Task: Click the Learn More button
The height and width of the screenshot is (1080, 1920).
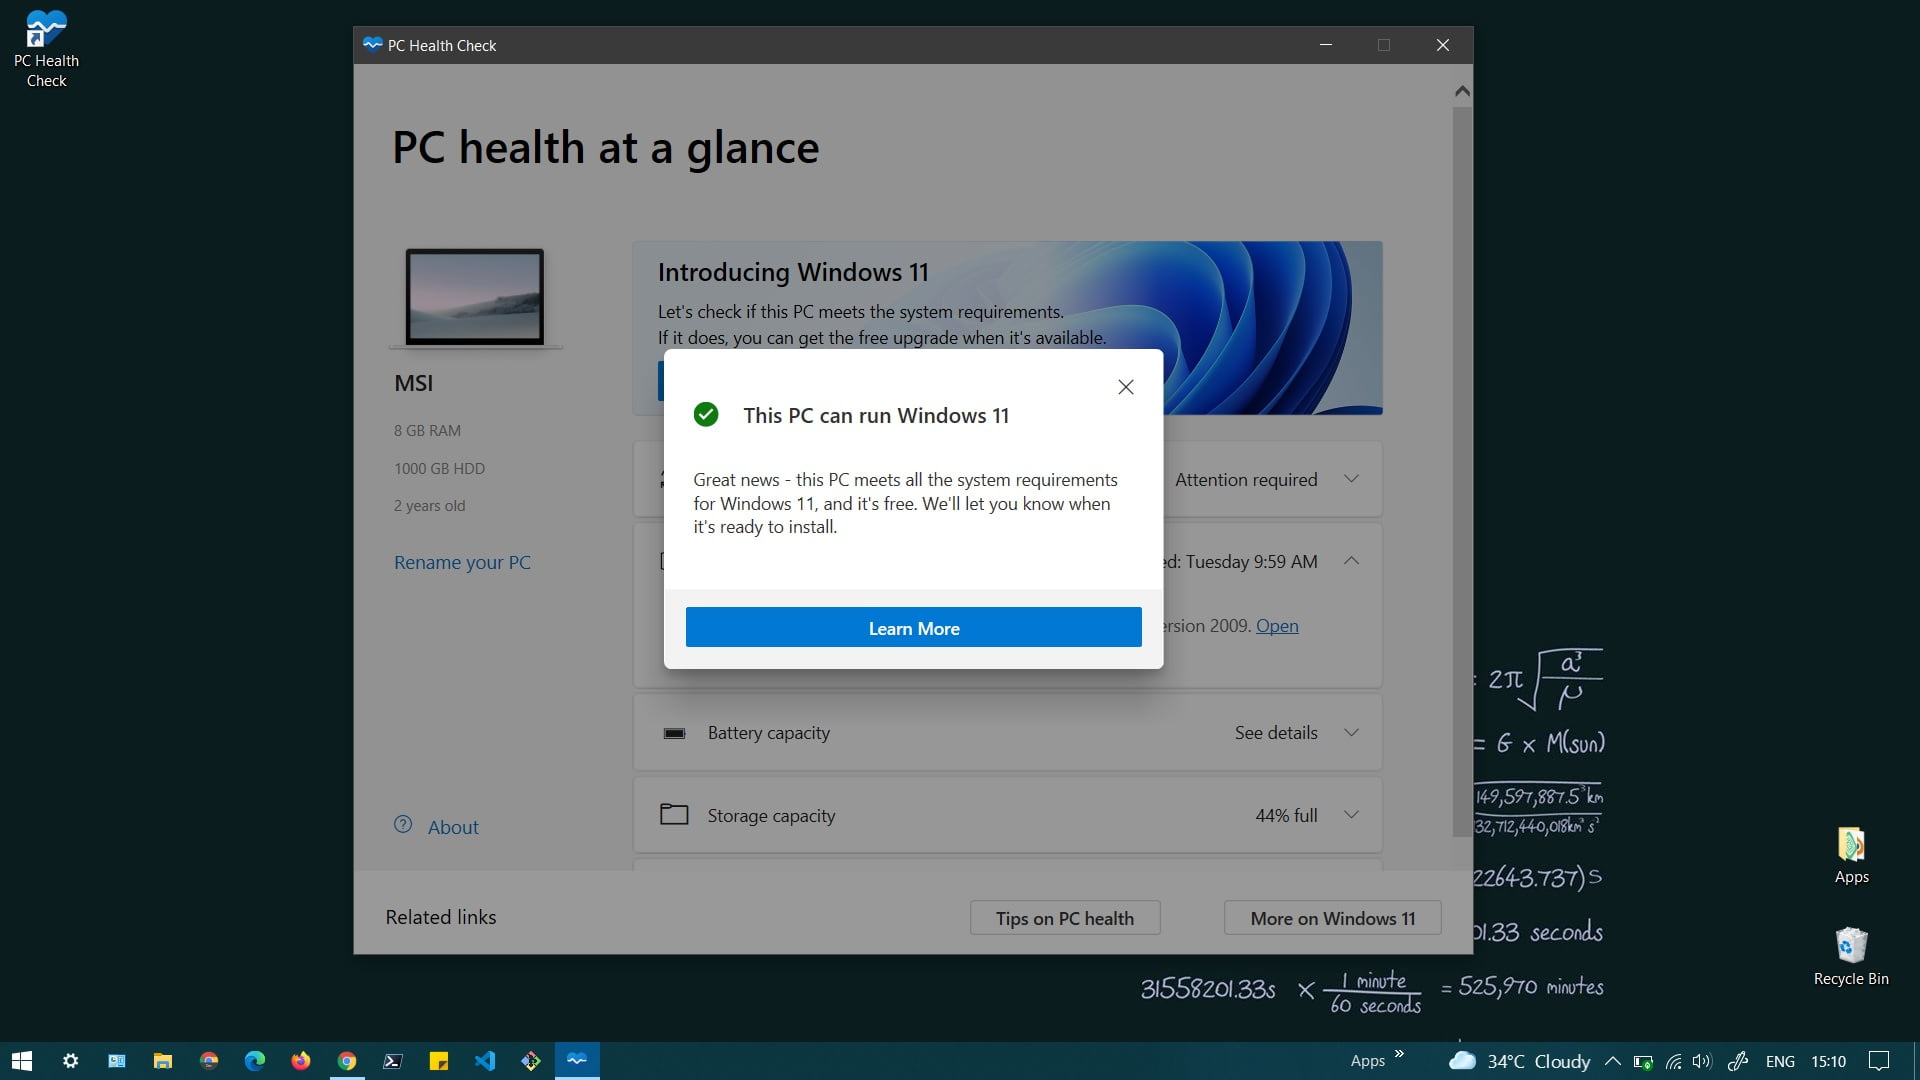Action: [x=914, y=628]
